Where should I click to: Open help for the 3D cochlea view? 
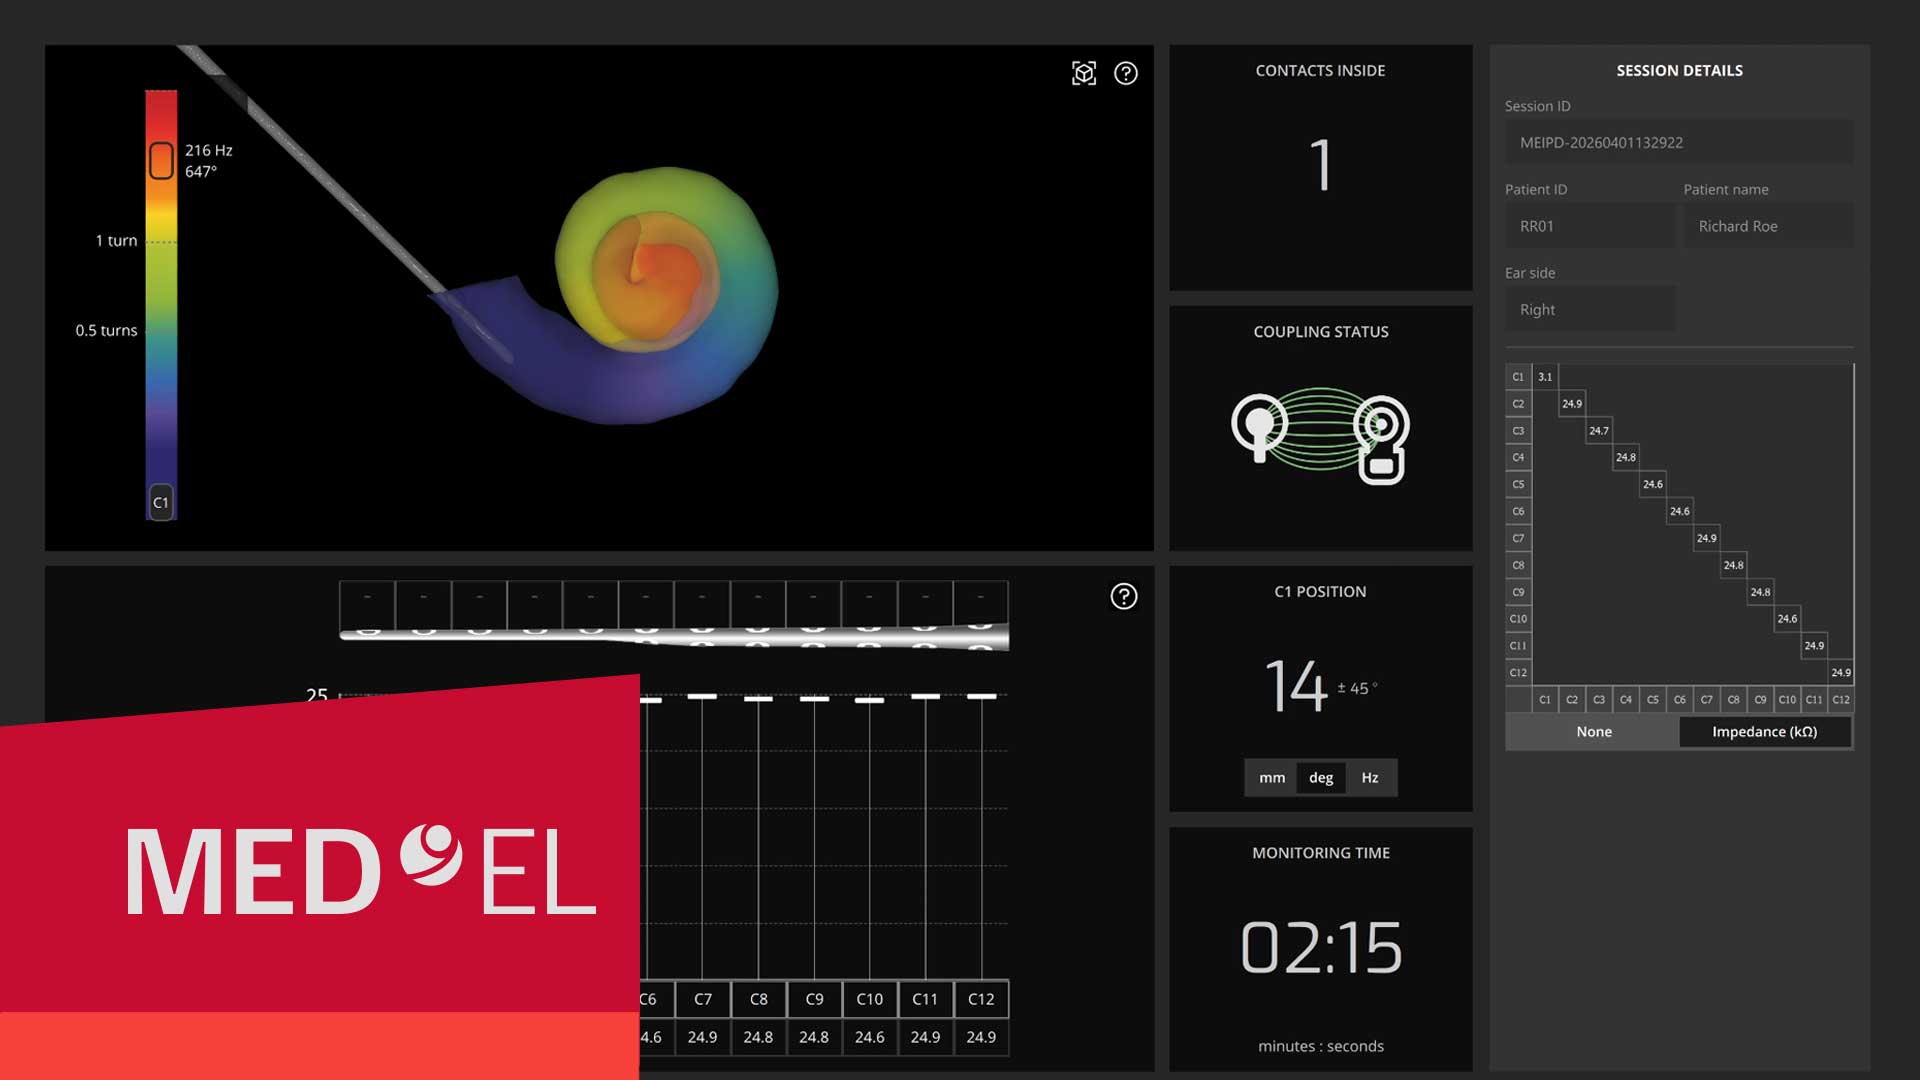pos(1126,73)
